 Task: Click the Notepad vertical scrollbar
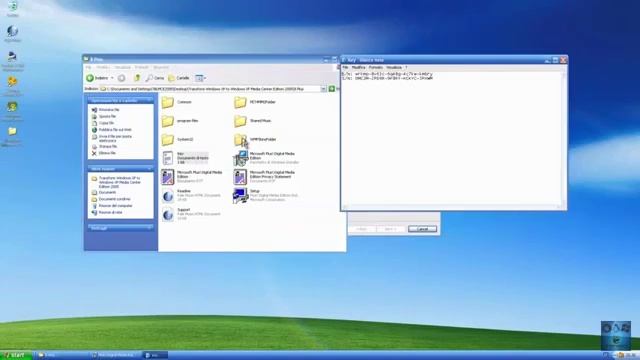point(564,139)
